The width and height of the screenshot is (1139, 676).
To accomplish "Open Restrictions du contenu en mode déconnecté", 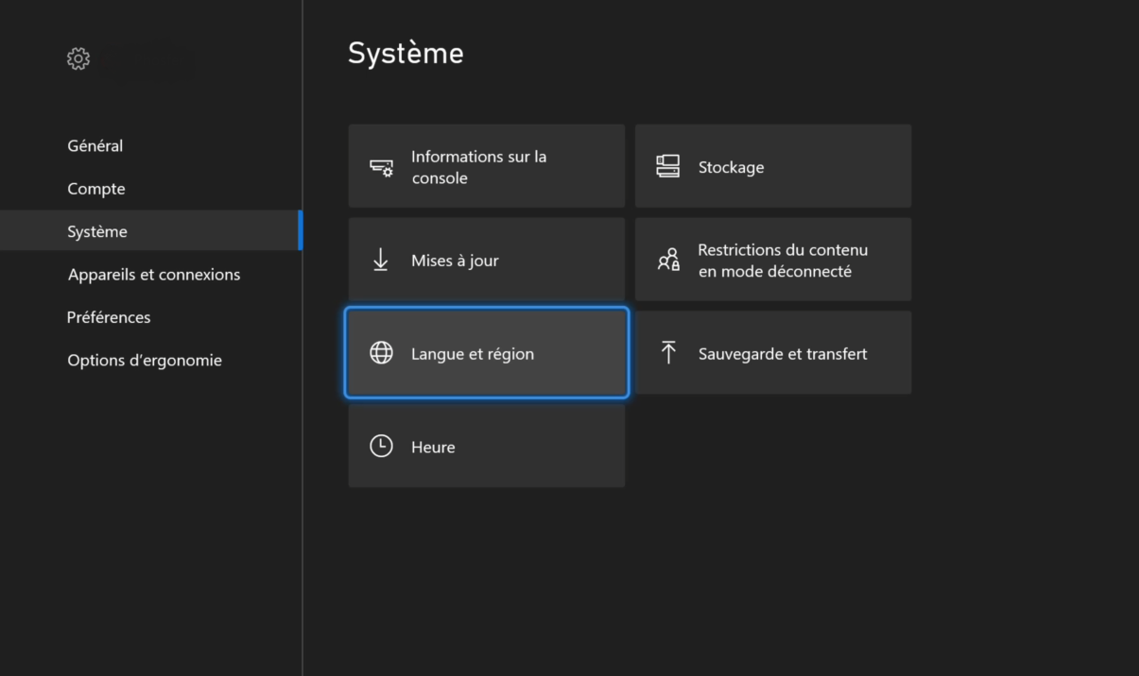I will pyautogui.click(x=773, y=260).
